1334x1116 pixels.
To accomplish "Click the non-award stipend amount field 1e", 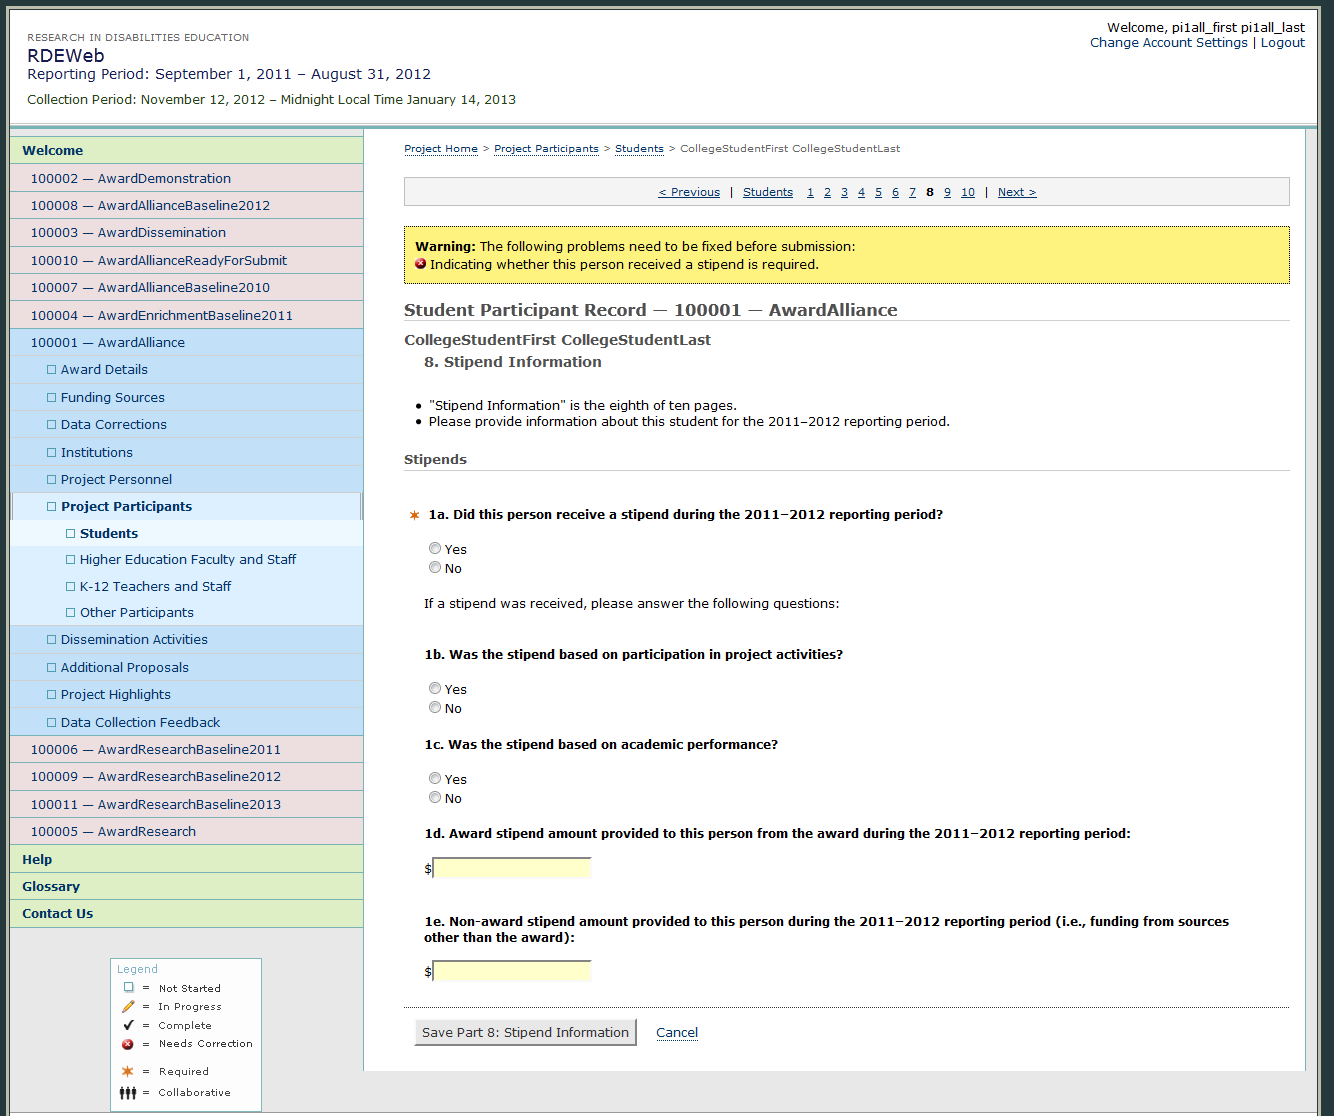I will 512,971.
